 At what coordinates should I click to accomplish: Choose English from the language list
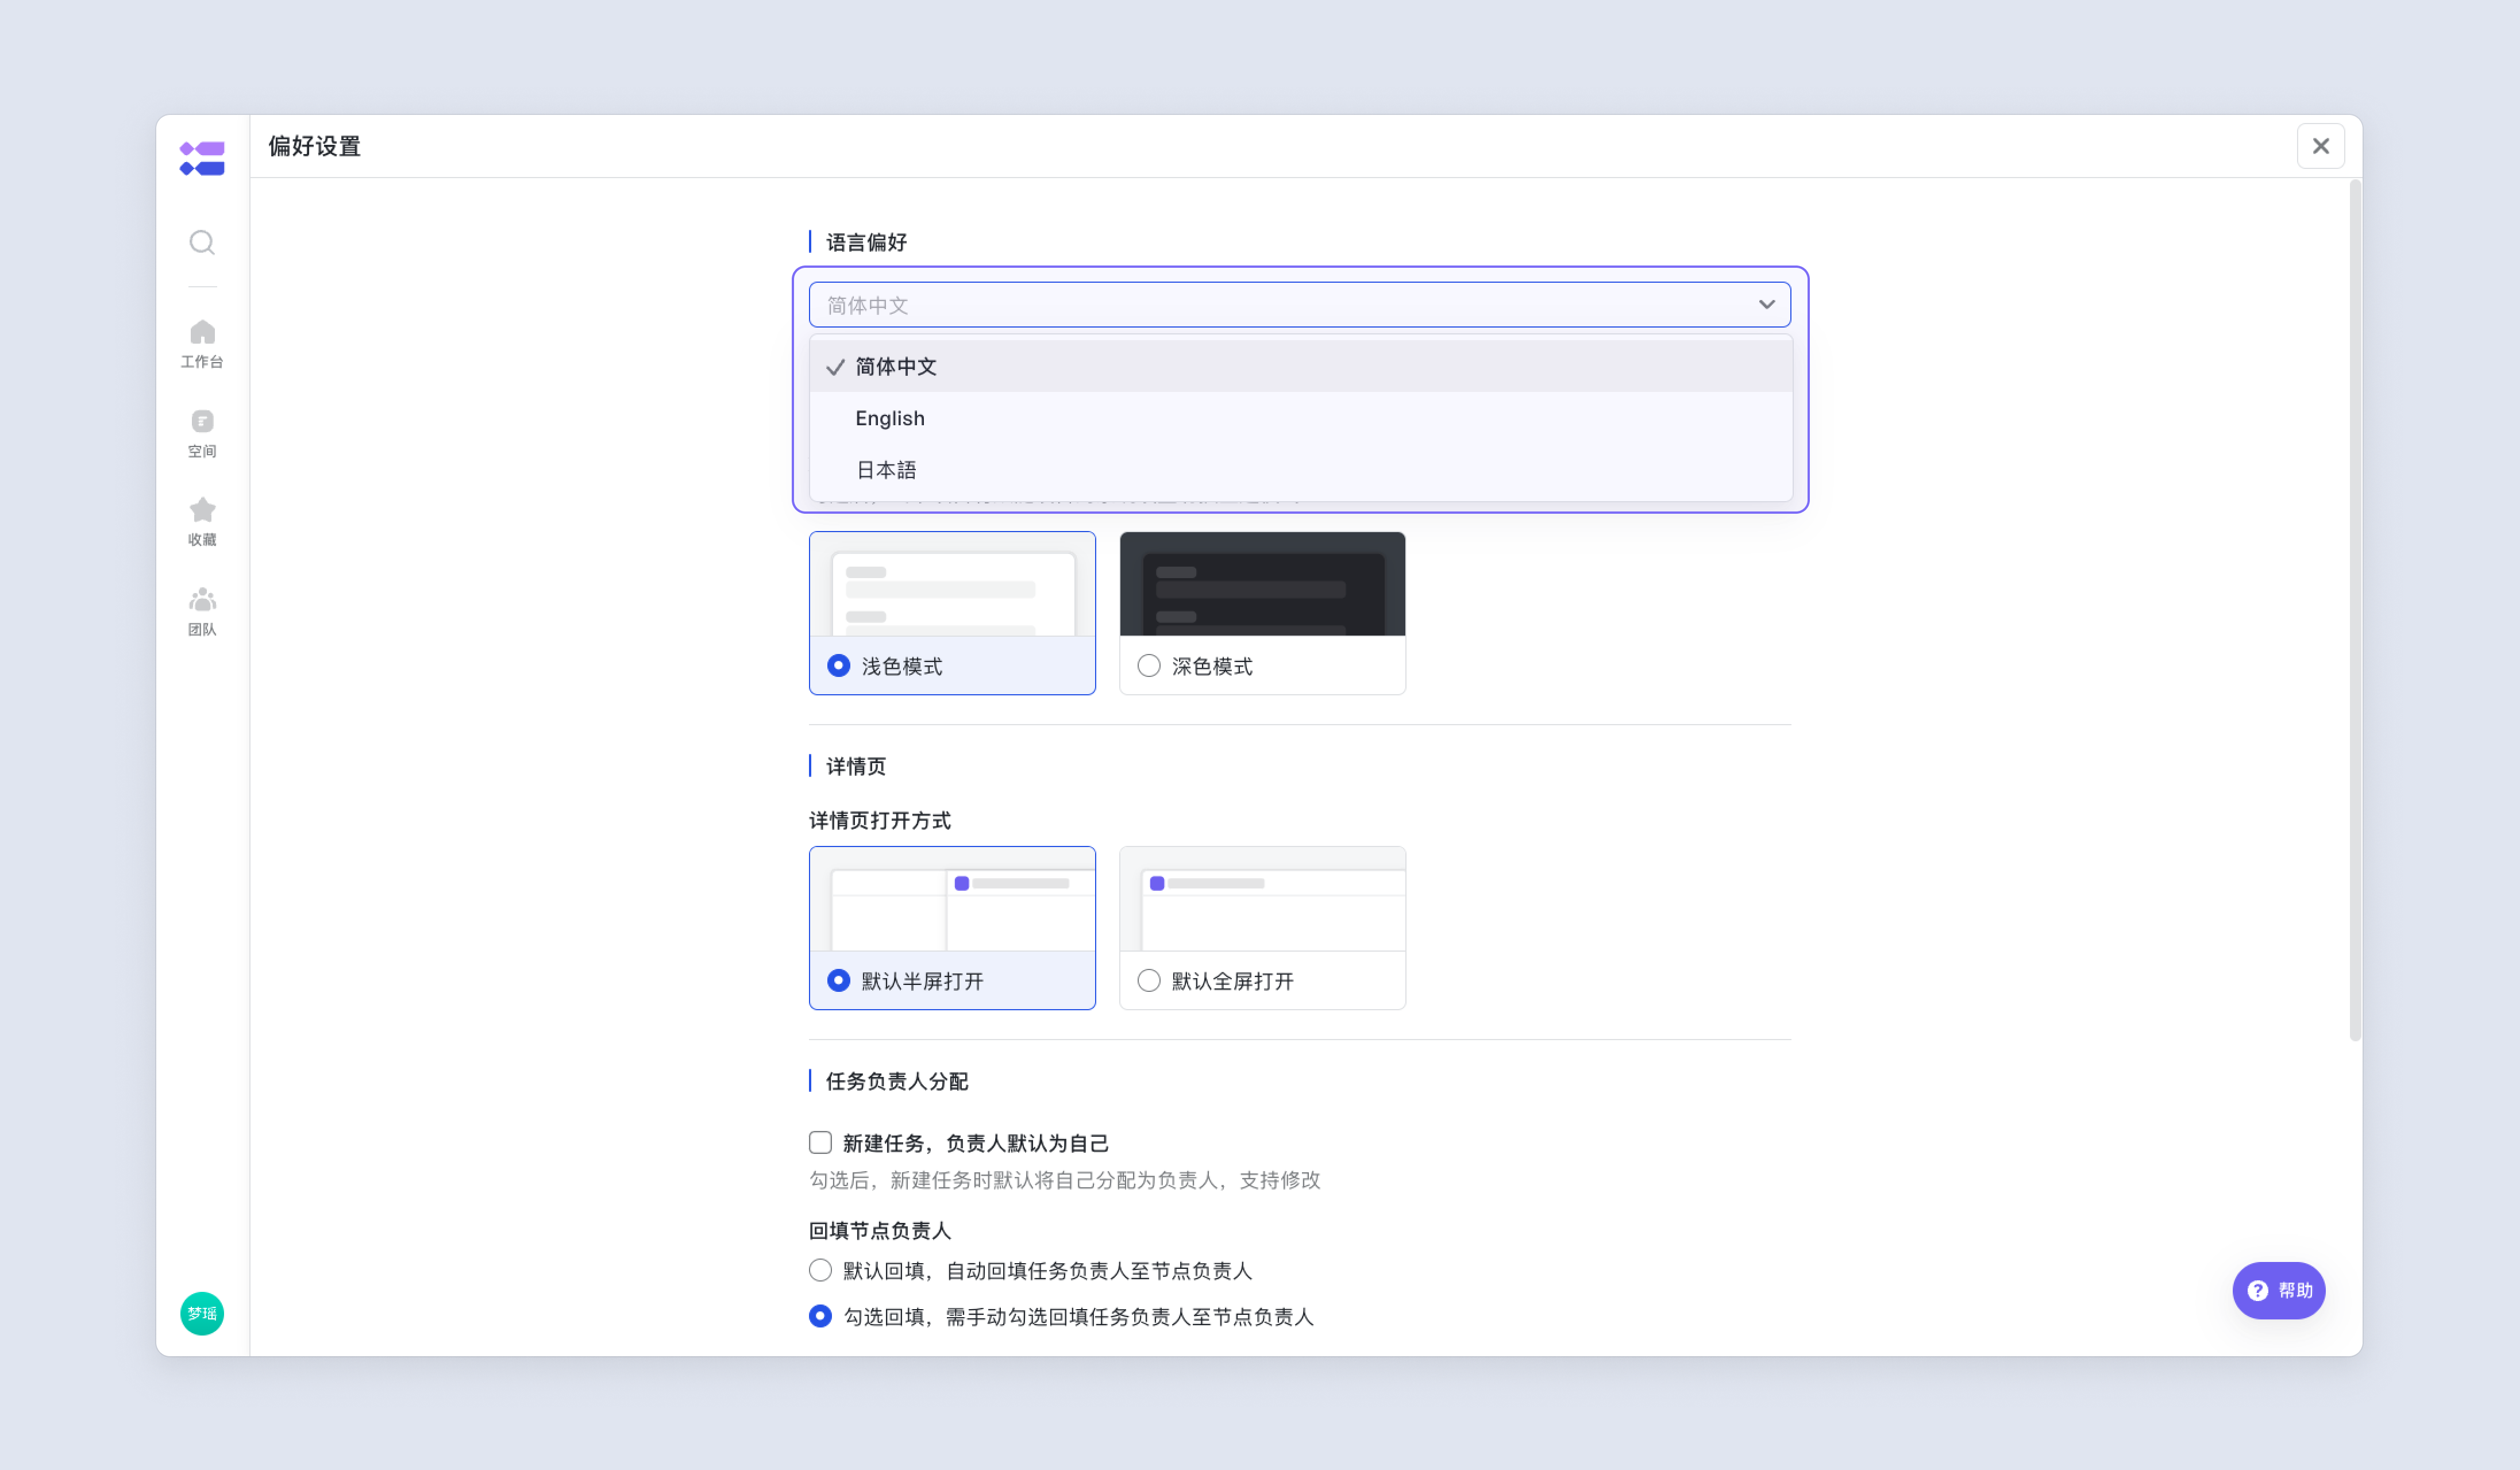click(x=1300, y=419)
